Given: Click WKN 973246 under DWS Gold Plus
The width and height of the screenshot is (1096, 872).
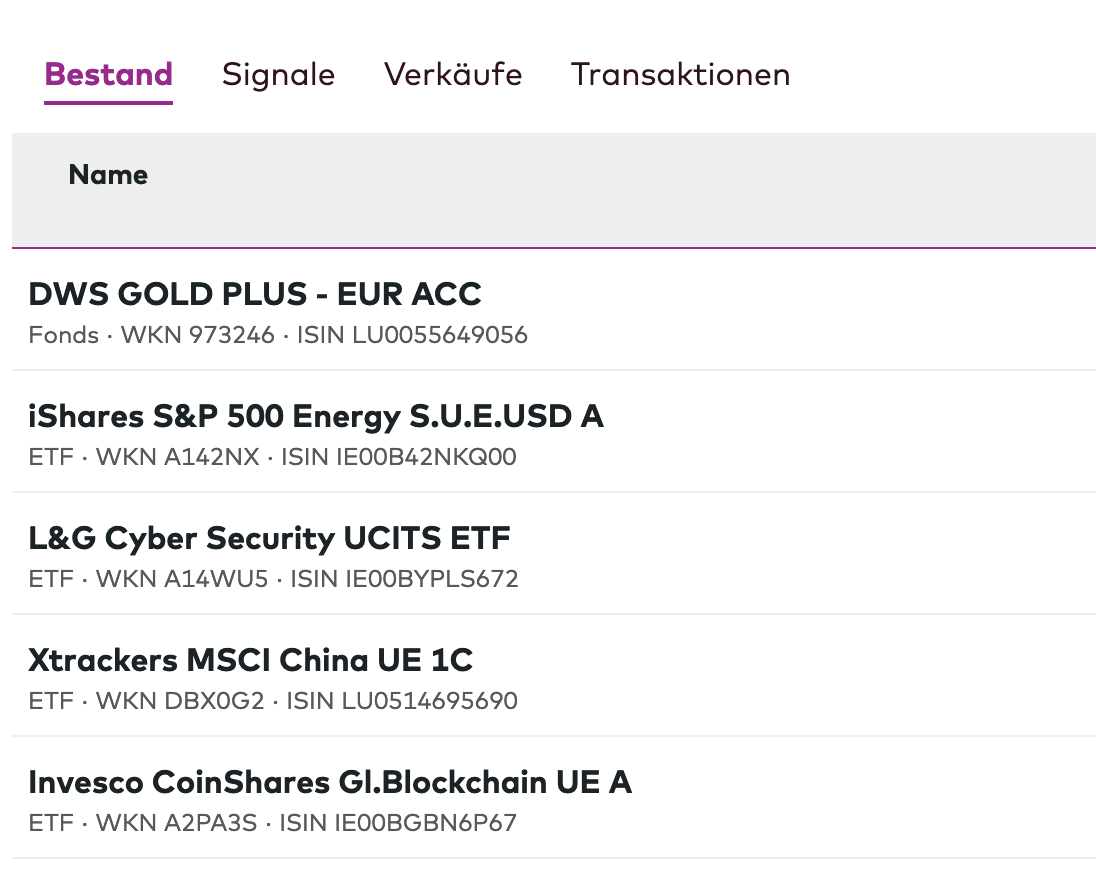Looking at the screenshot, I should coord(197,335).
